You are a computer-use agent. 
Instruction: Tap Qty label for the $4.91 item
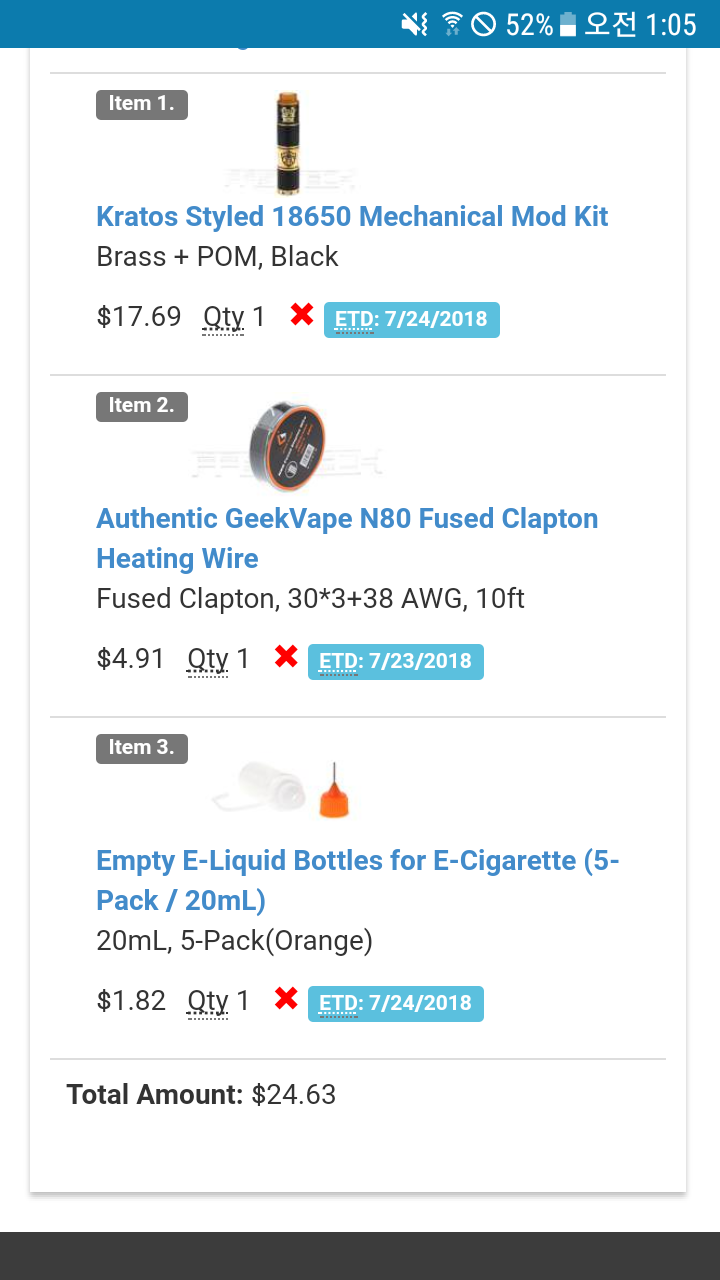(x=207, y=660)
